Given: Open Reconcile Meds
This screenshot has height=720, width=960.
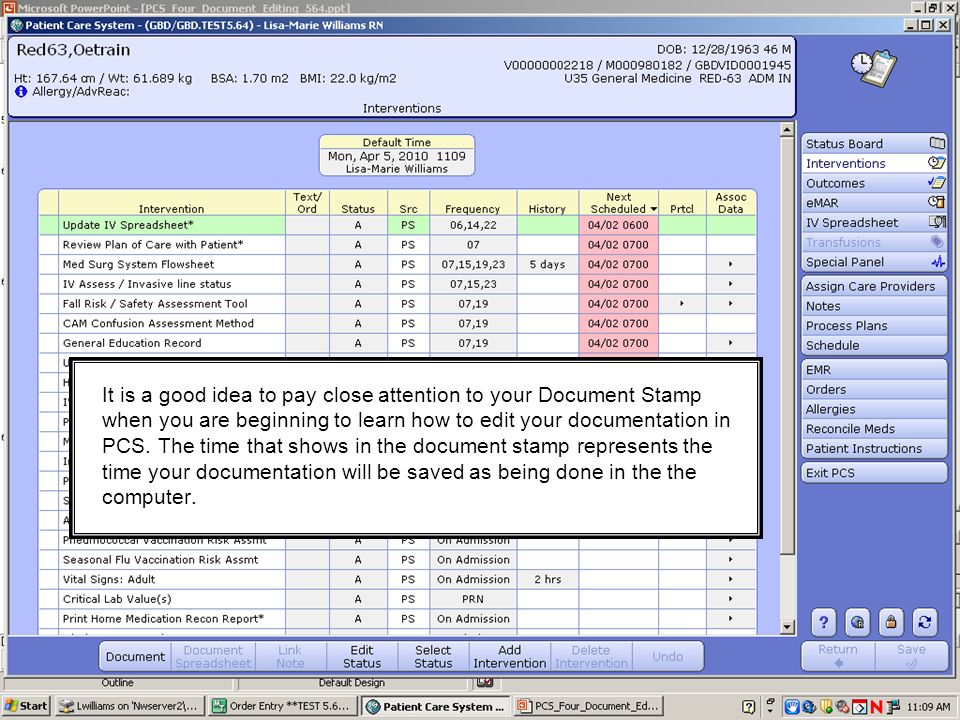Looking at the screenshot, I should click(x=874, y=428).
